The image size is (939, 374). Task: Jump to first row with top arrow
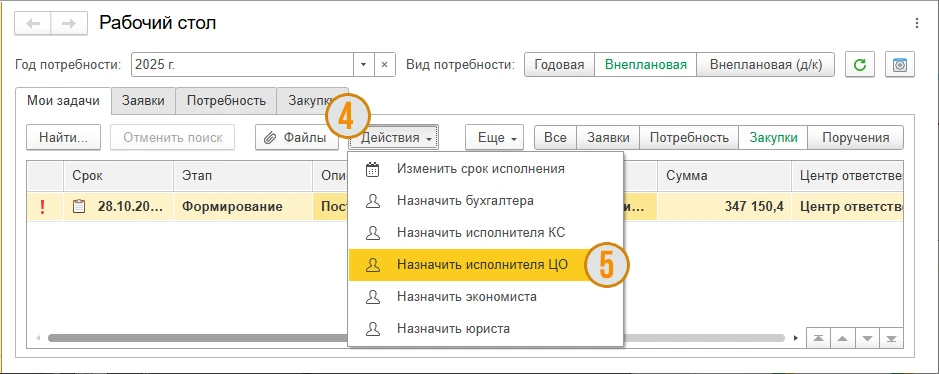(x=819, y=338)
